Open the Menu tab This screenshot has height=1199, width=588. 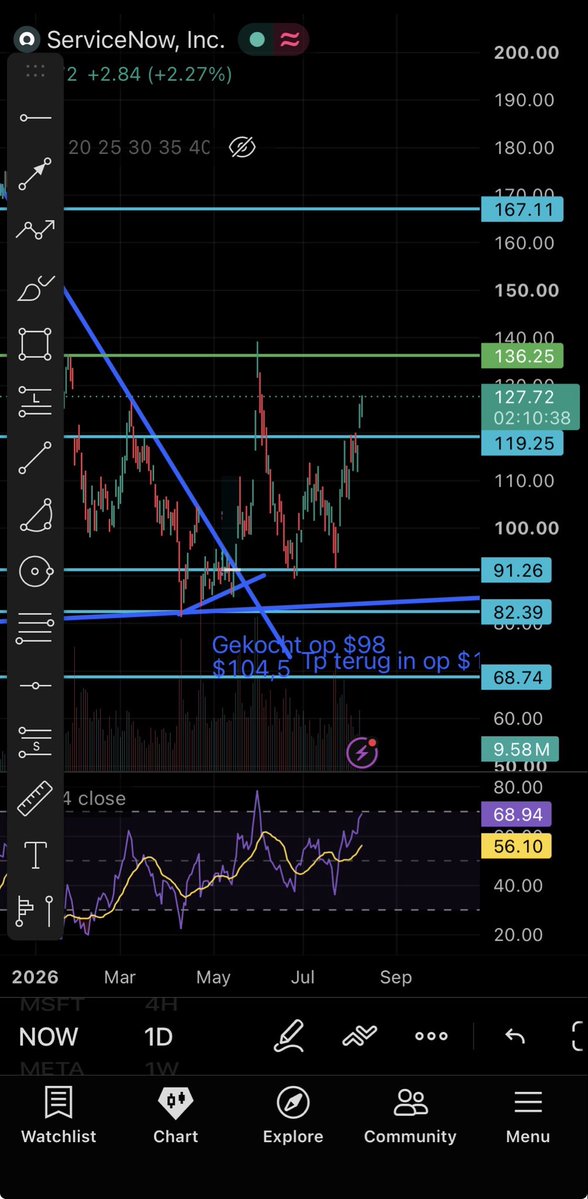pyautogui.click(x=528, y=1116)
